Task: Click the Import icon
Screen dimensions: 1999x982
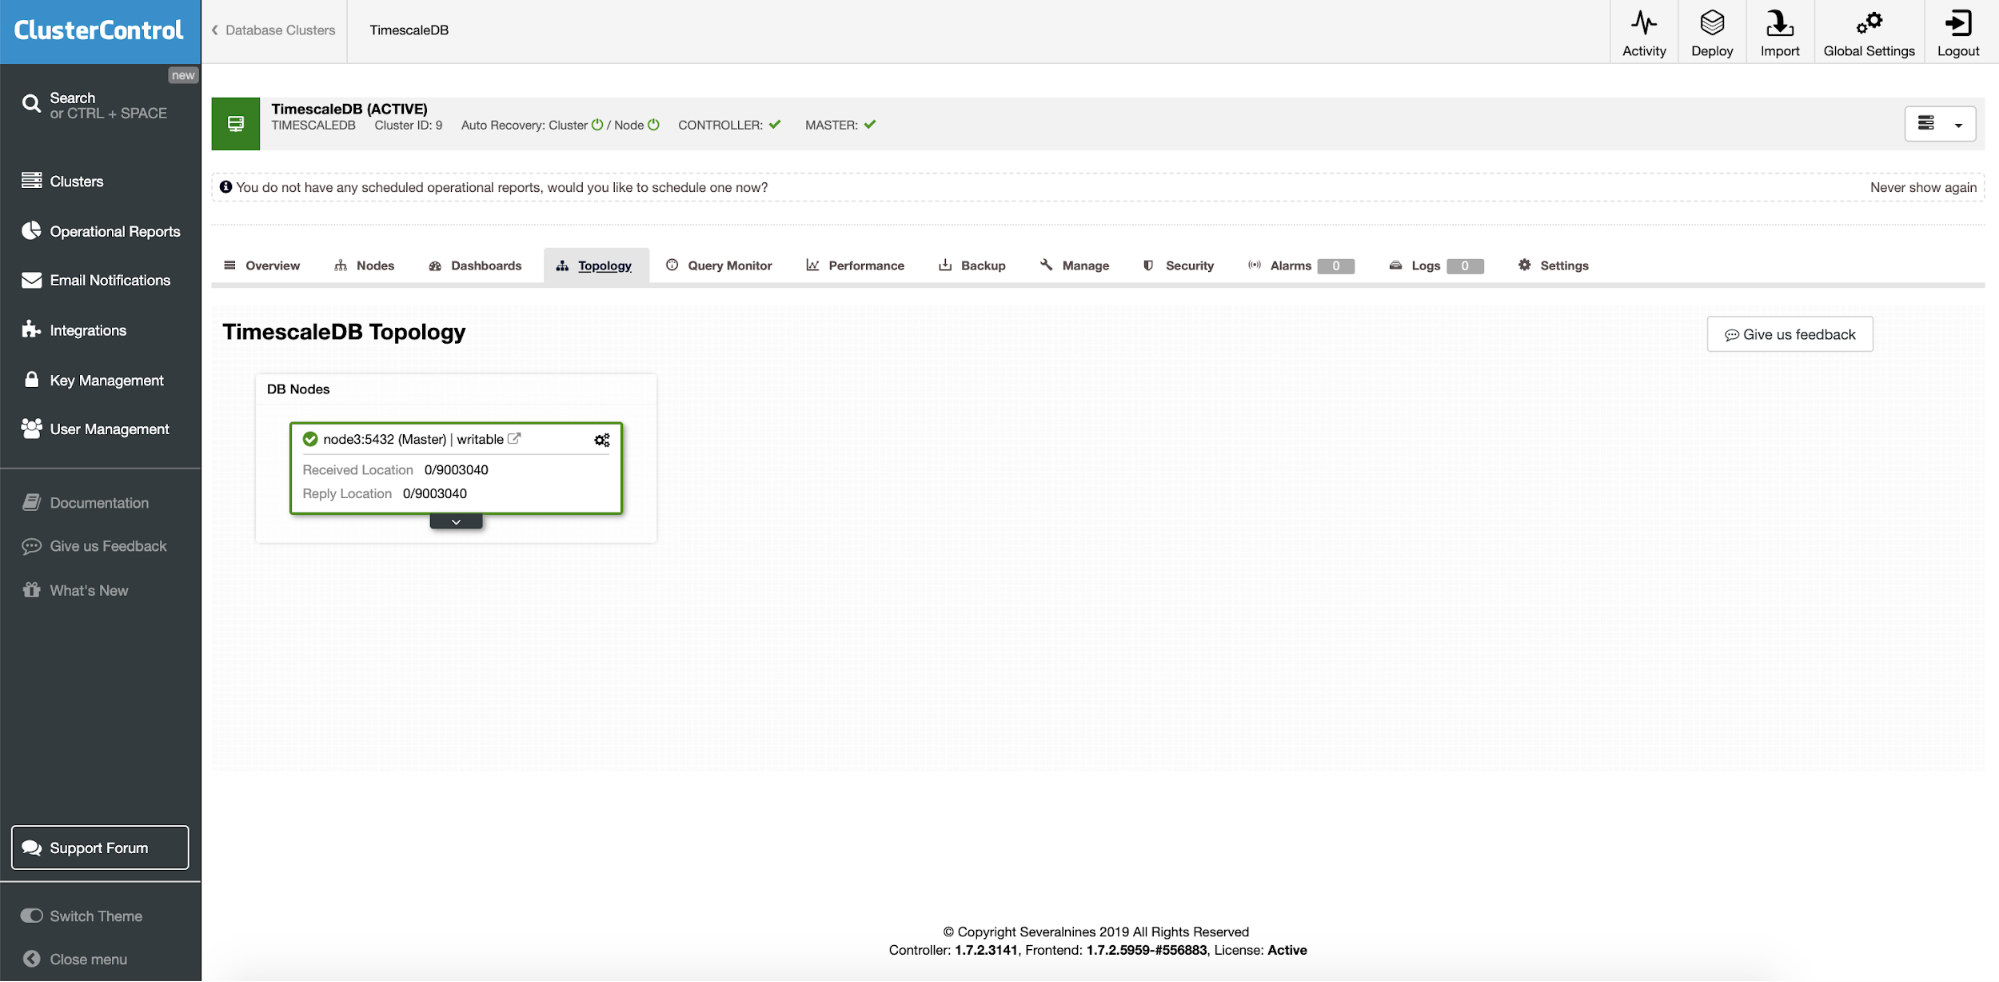Action: coord(1779,30)
